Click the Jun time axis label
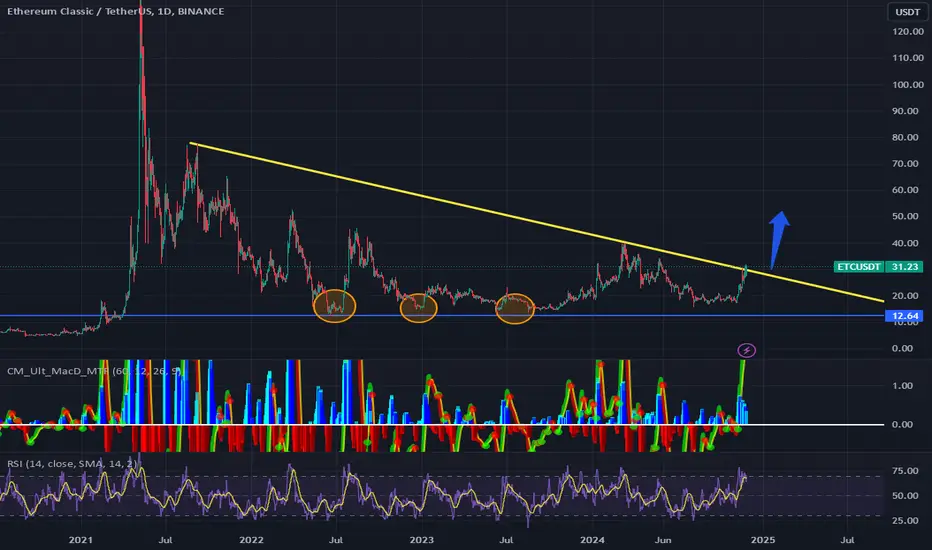Image resolution: width=932 pixels, height=550 pixels. (662, 540)
